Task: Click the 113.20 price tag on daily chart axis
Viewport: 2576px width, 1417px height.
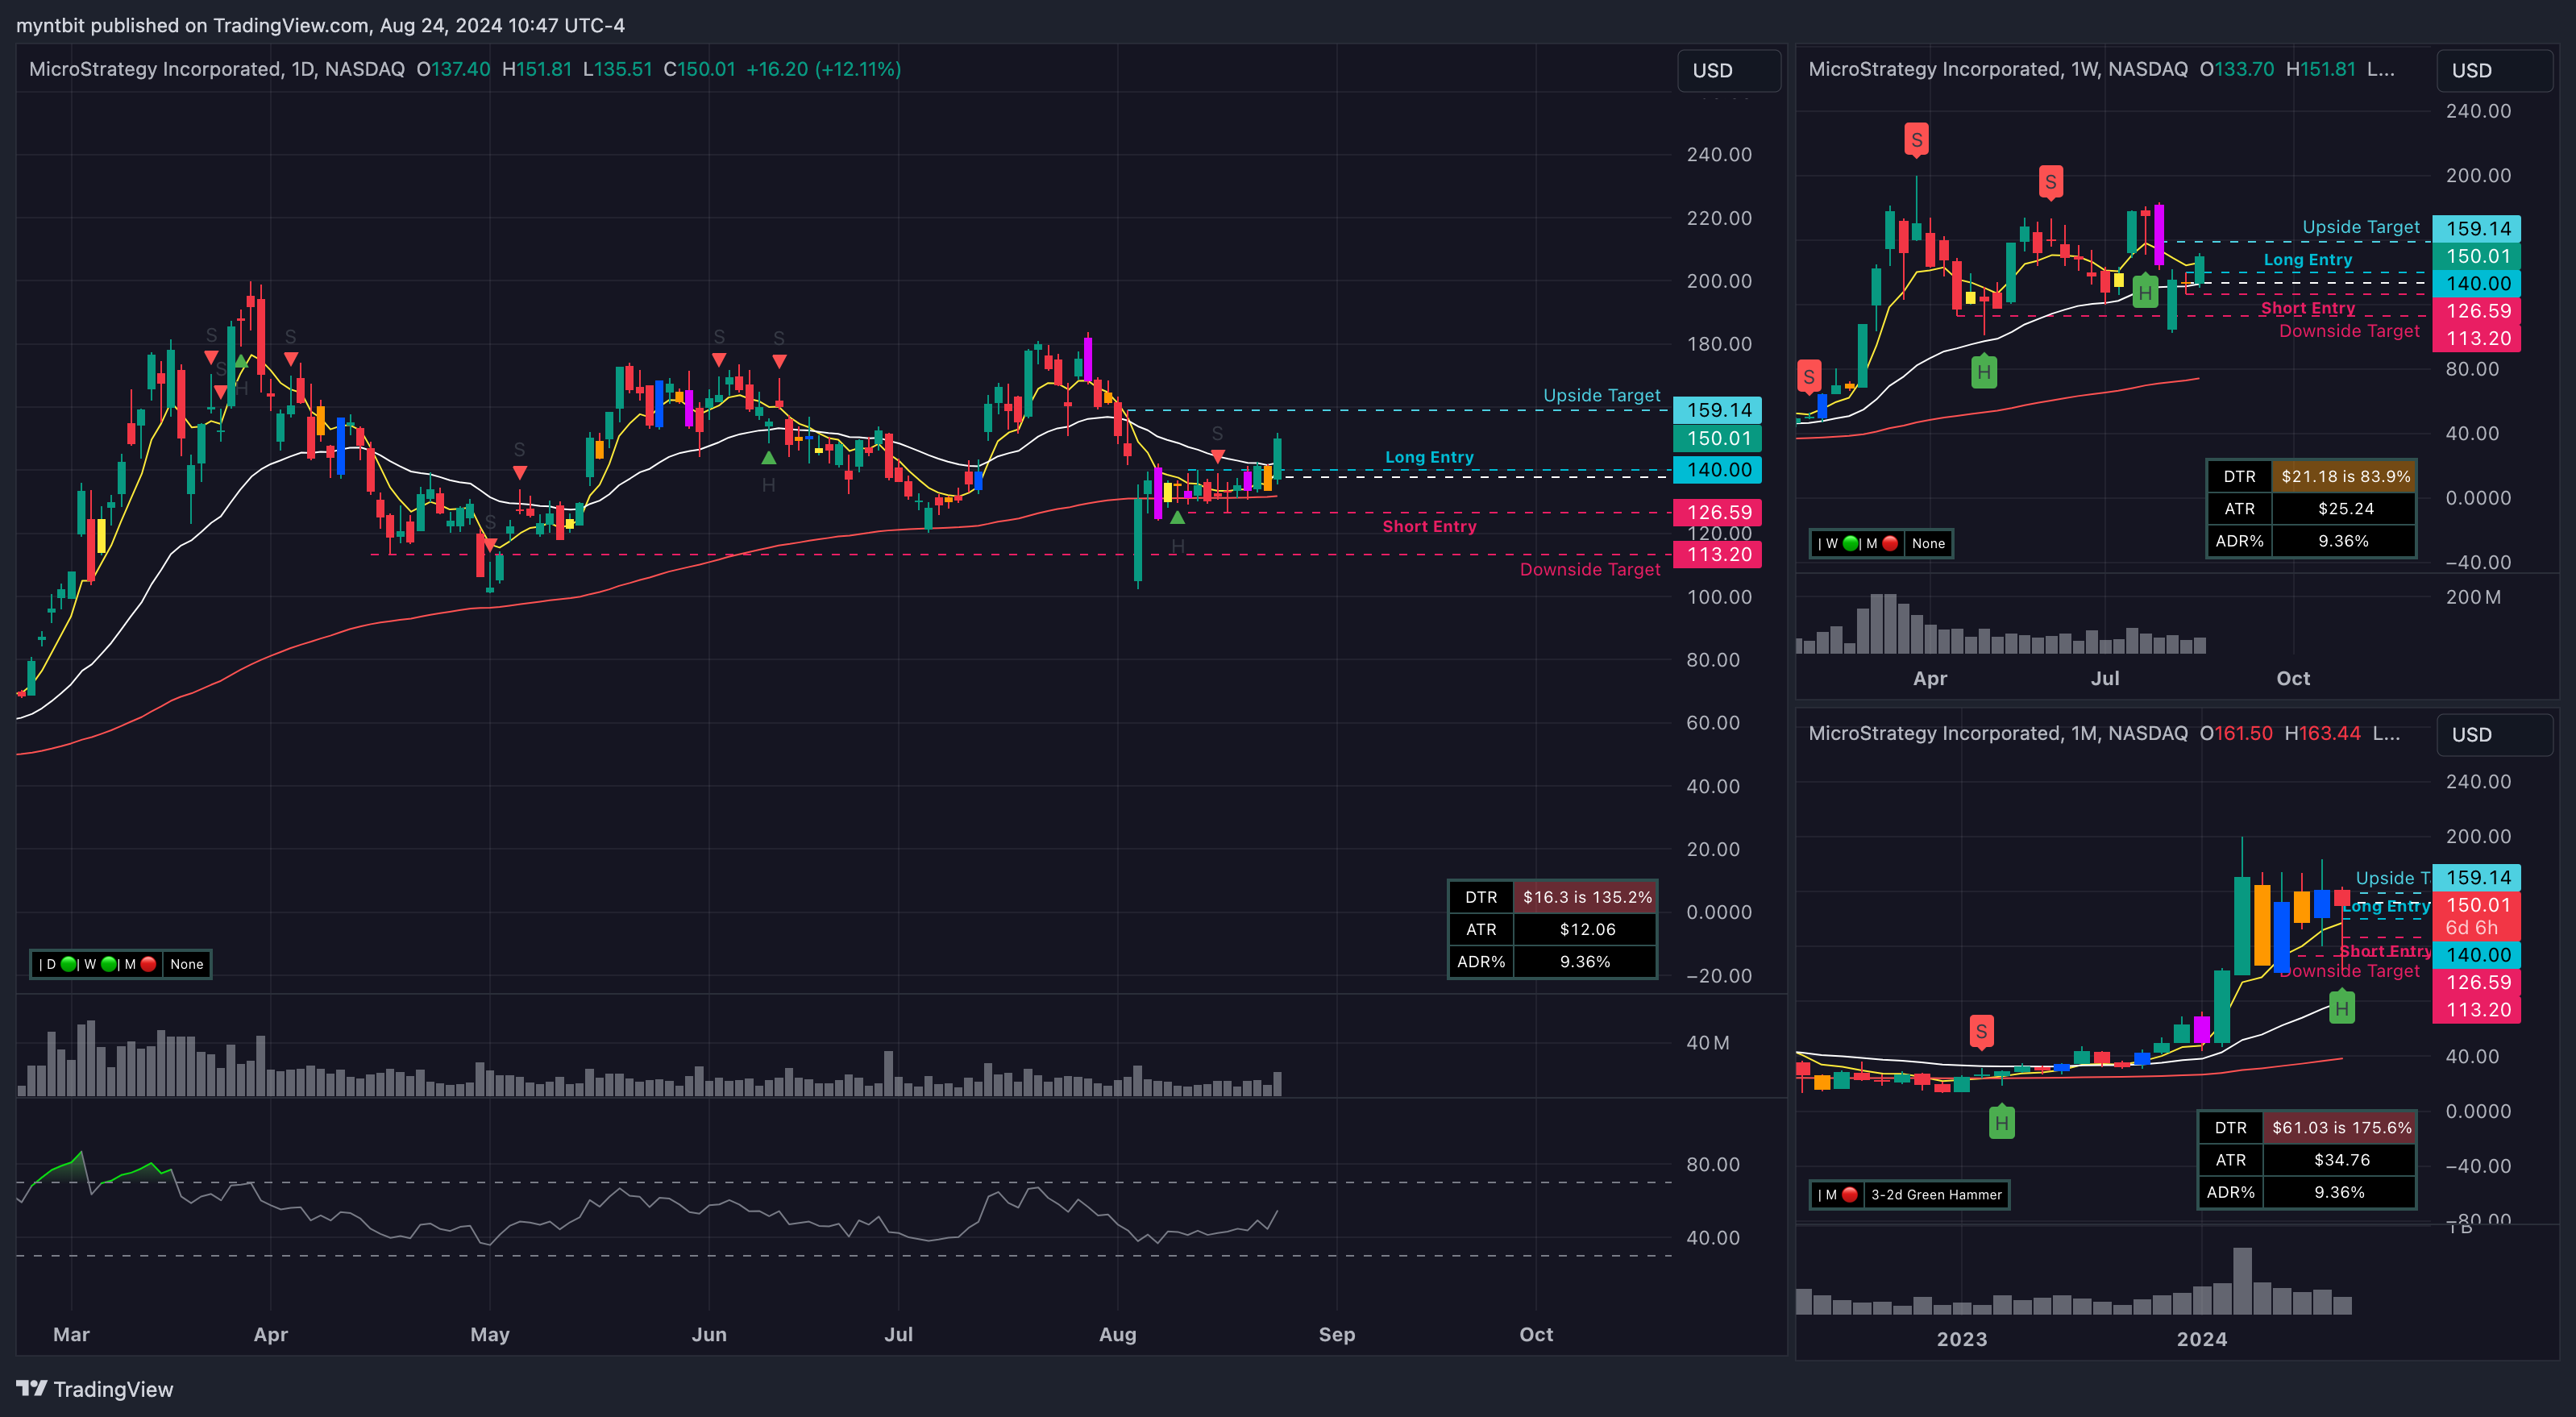Action: point(1717,554)
